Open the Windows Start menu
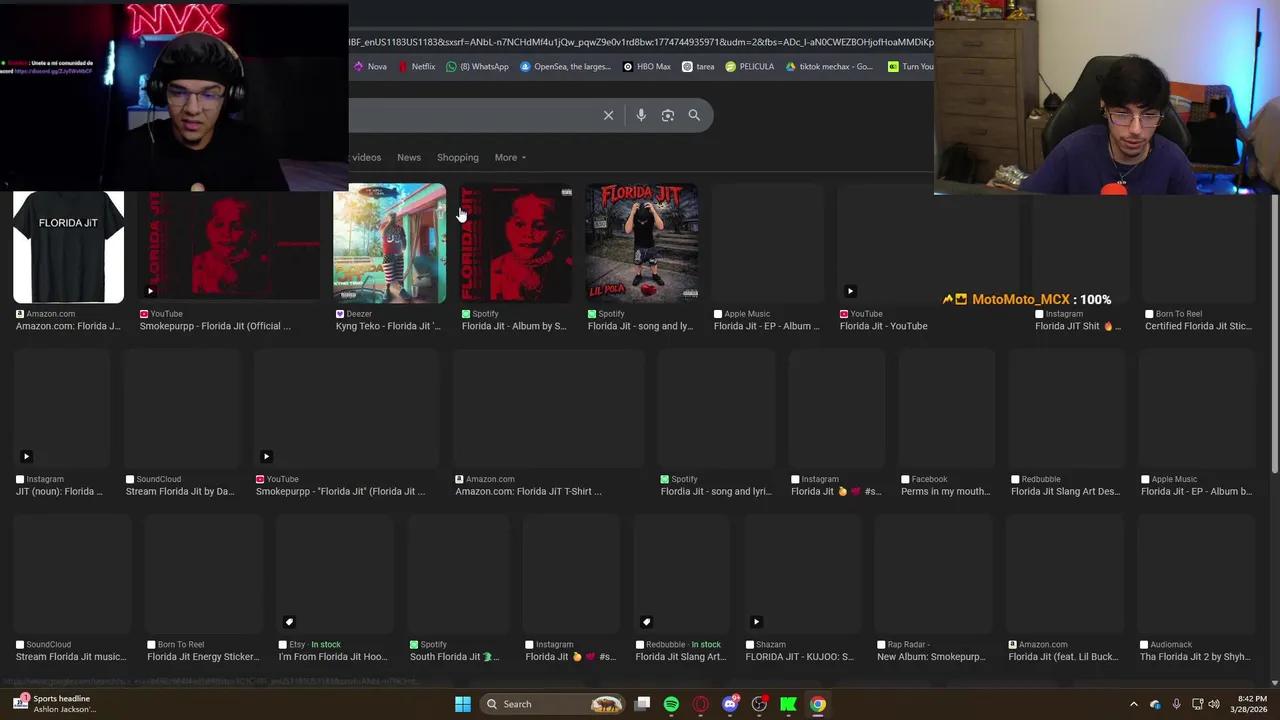This screenshot has width=1280, height=720. [463, 704]
